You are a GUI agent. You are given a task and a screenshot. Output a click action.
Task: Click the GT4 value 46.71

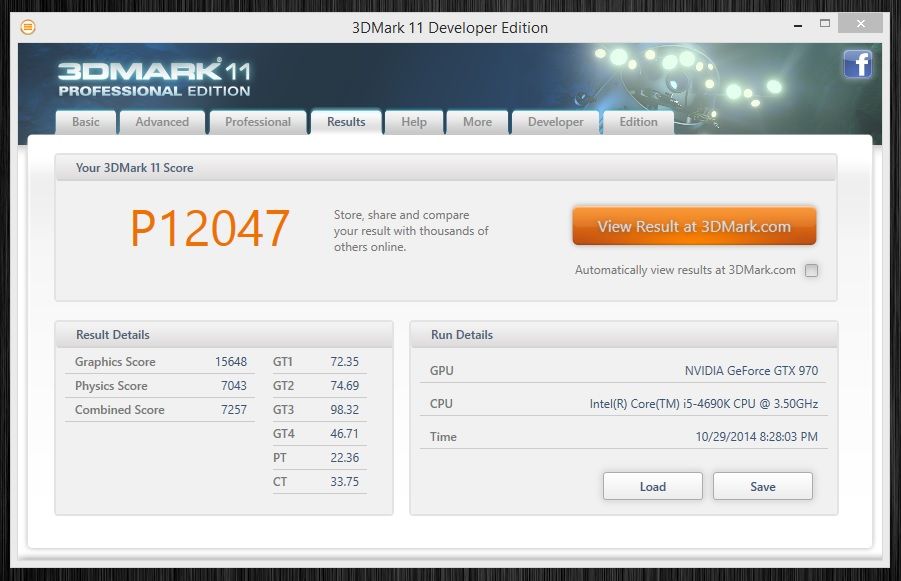click(344, 434)
